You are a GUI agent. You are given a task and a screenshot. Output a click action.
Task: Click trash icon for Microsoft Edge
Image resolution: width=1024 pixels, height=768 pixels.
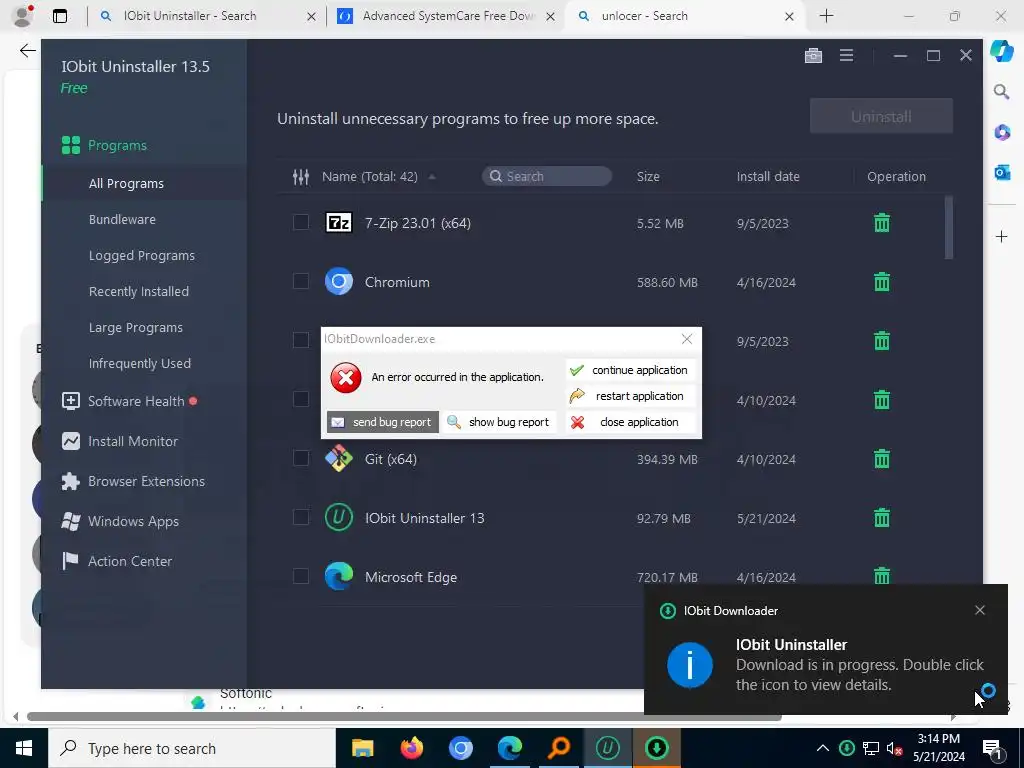[x=882, y=576]
